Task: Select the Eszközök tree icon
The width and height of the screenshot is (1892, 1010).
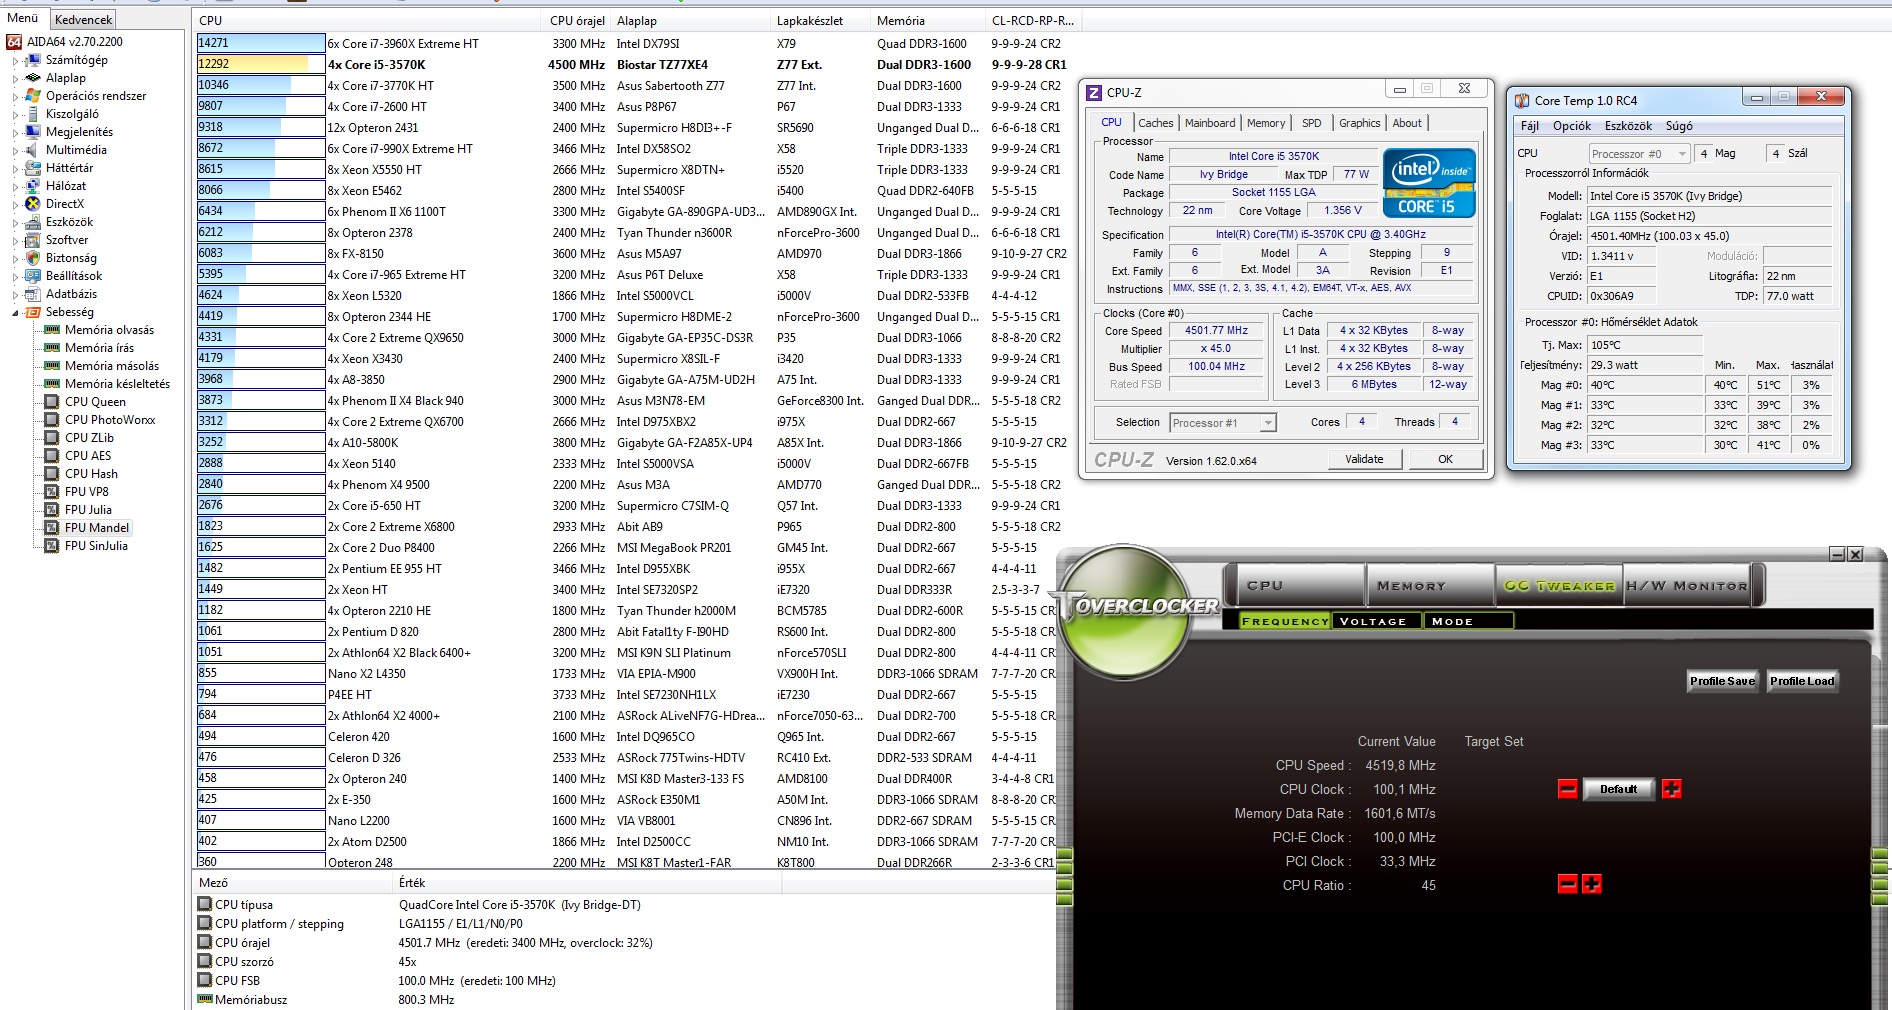Action: [x=33, y=222]
